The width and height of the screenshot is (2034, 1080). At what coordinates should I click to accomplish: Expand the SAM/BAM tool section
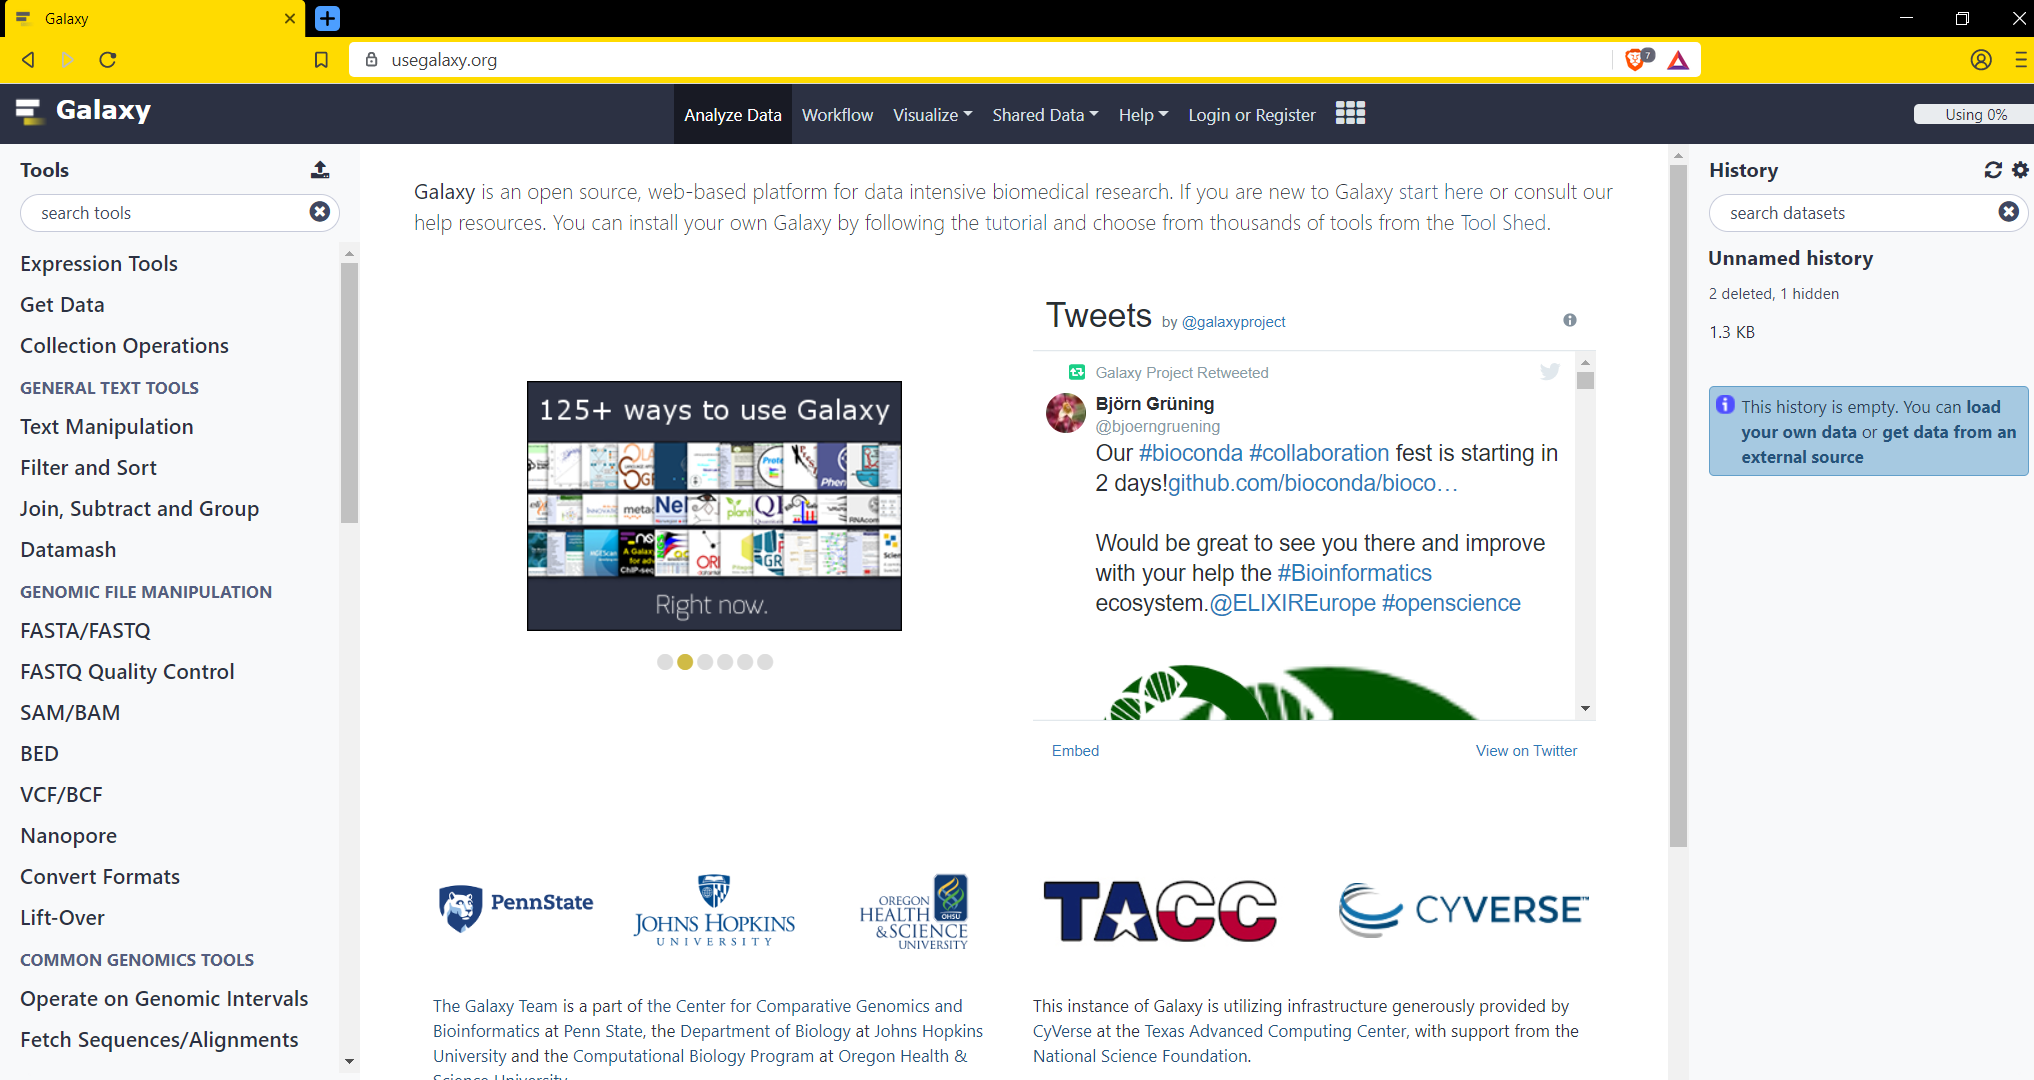click(70, 713)
